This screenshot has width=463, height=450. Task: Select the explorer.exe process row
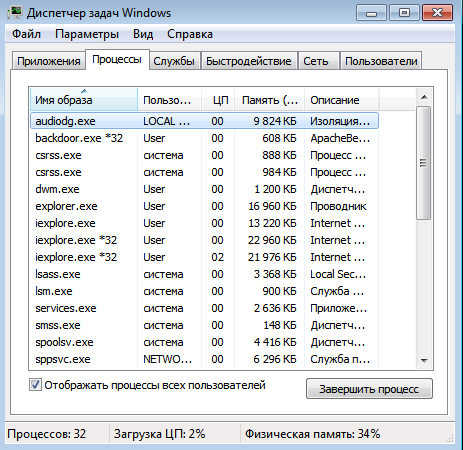coord(204,206)
